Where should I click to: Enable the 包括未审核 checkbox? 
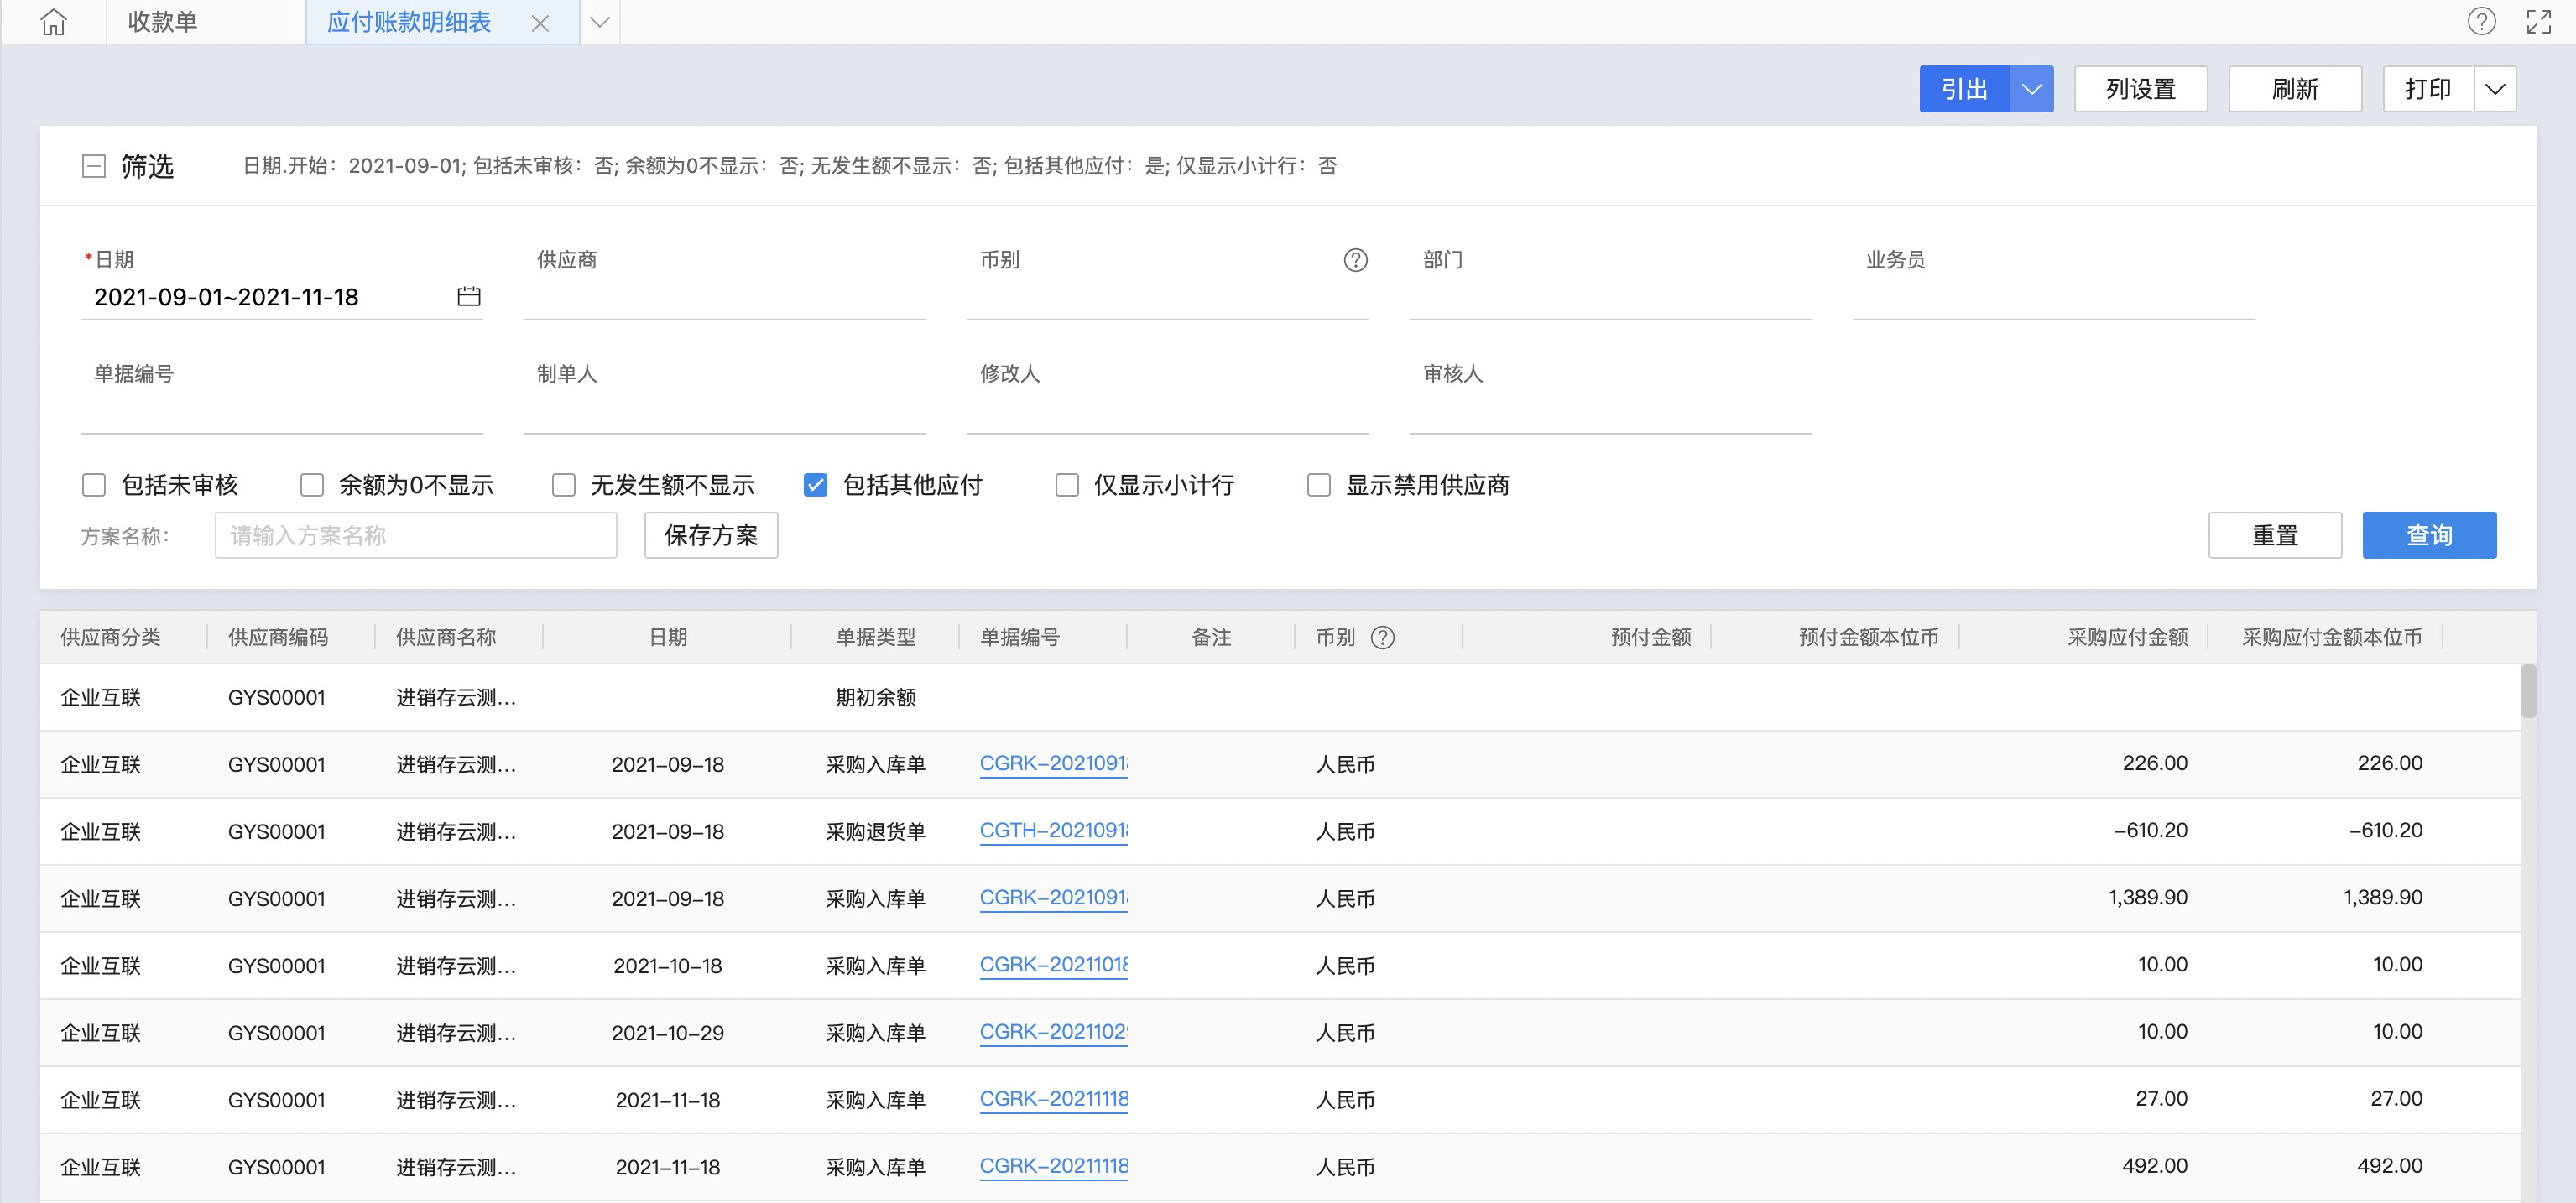coord(94,485)
